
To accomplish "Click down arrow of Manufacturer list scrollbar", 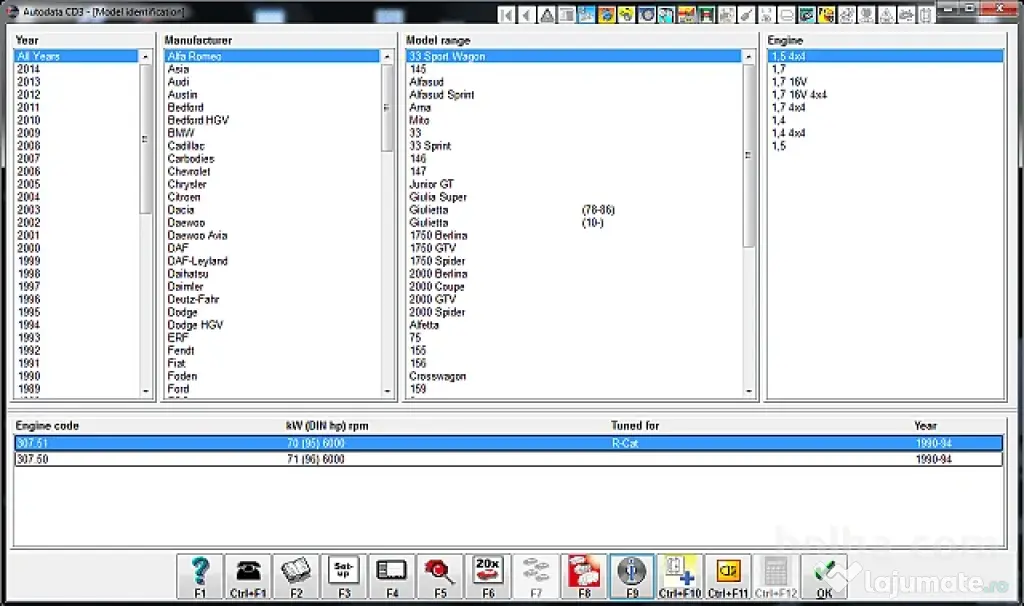I will 387,391.
